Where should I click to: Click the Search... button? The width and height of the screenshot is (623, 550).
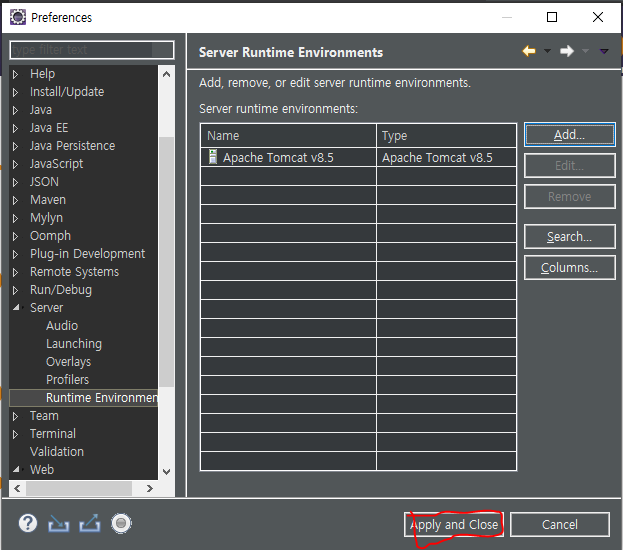(x=569, y=237)
